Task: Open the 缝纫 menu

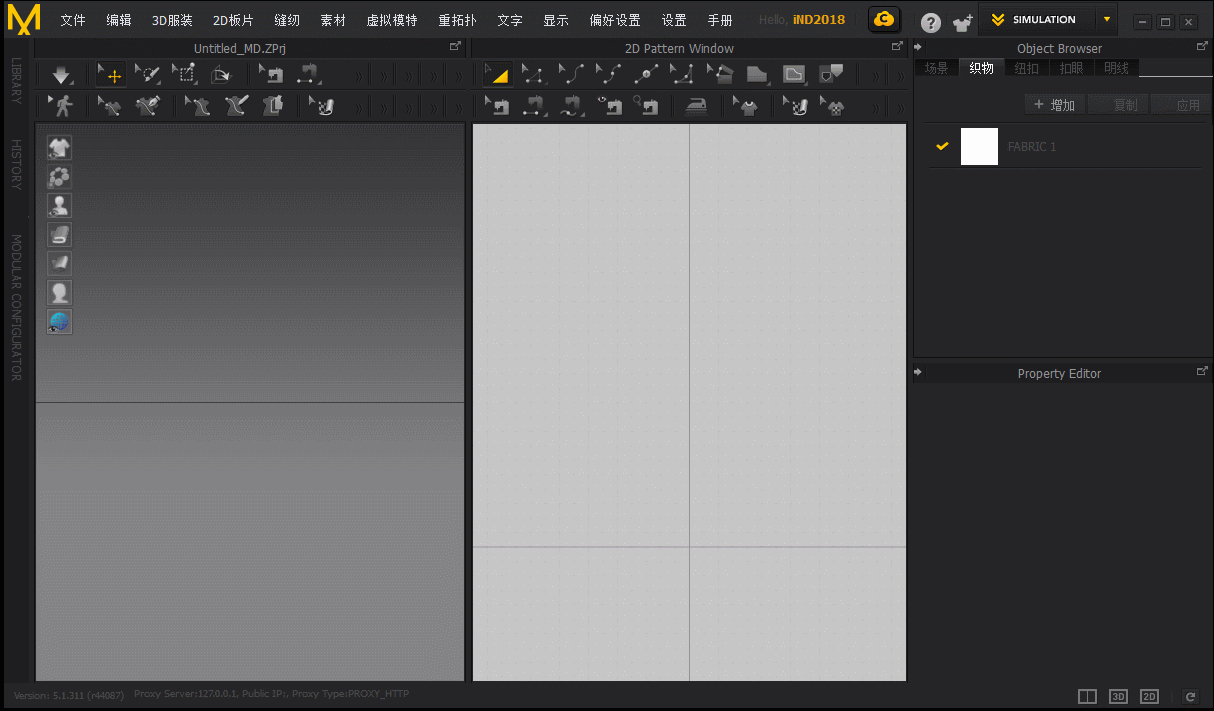Action: [x=287, y=20]
